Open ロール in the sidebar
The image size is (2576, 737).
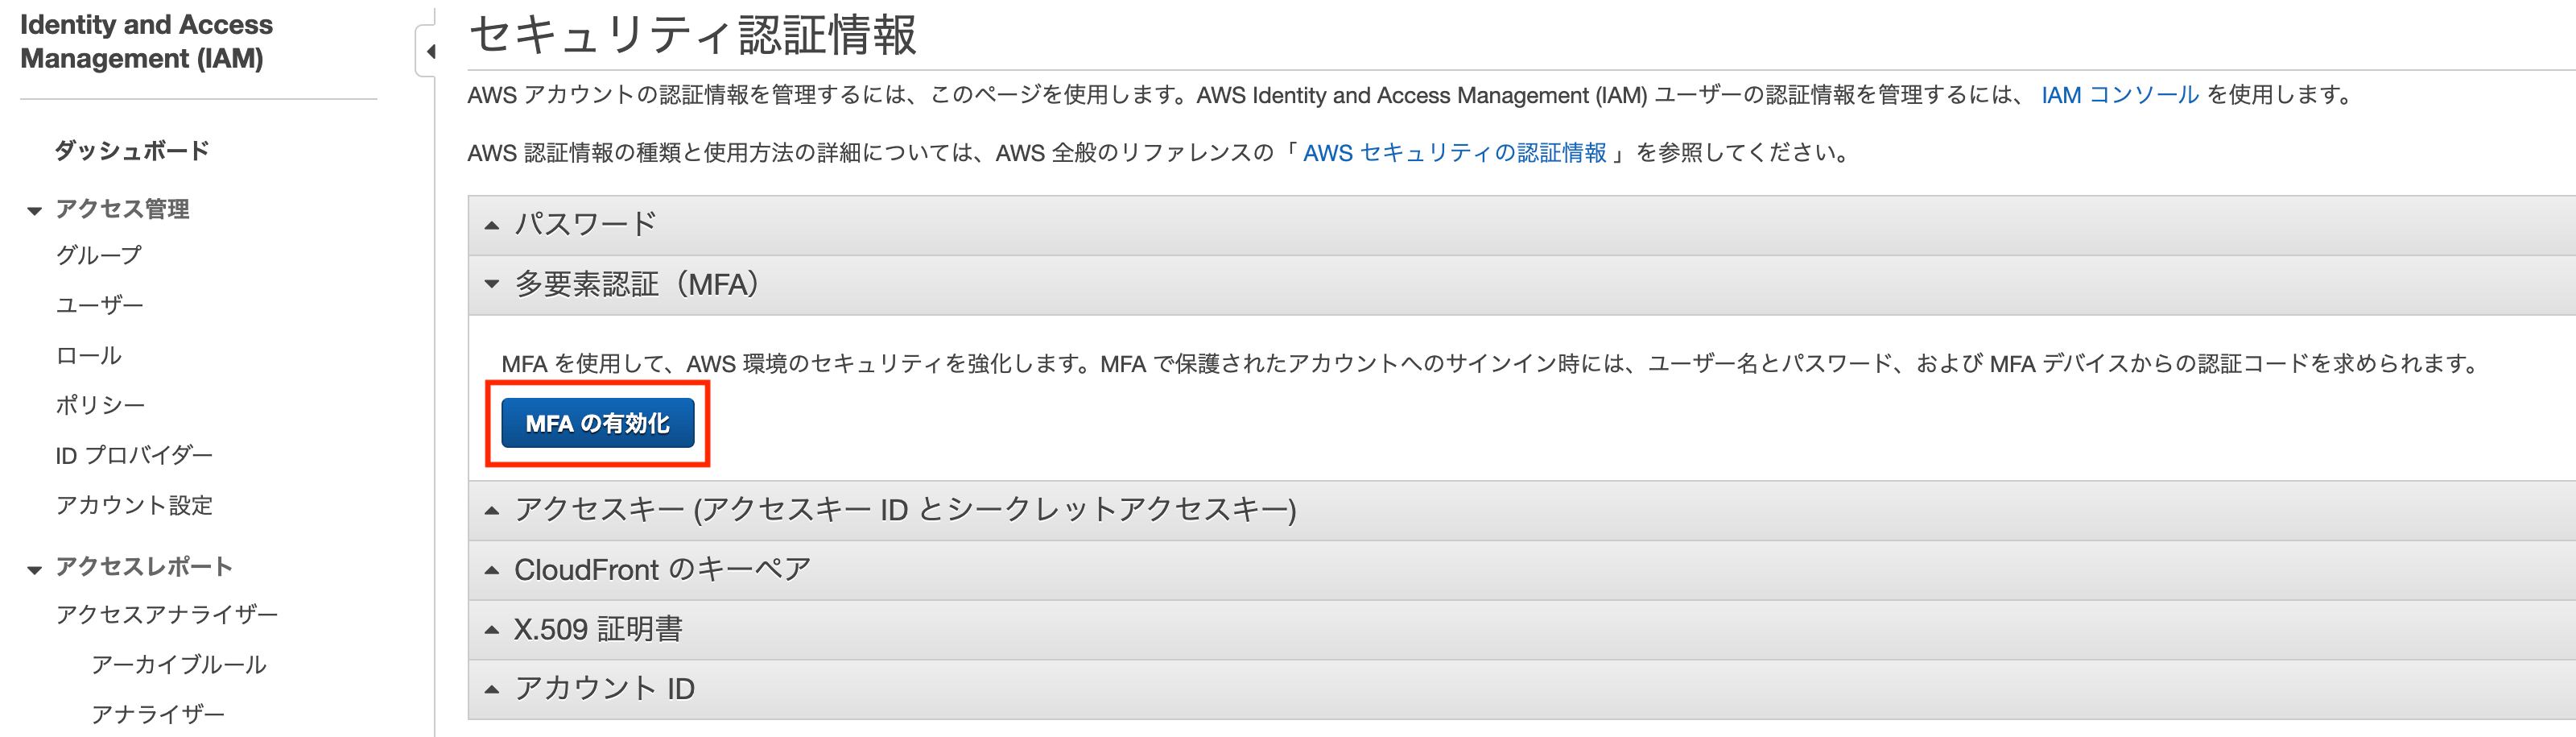[88, 355]
